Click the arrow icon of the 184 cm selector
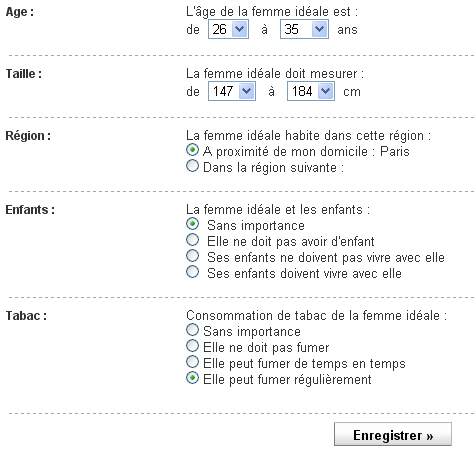The width and height of the screenshot is (475, 458). pyautogui.click(x=325, y=91)
